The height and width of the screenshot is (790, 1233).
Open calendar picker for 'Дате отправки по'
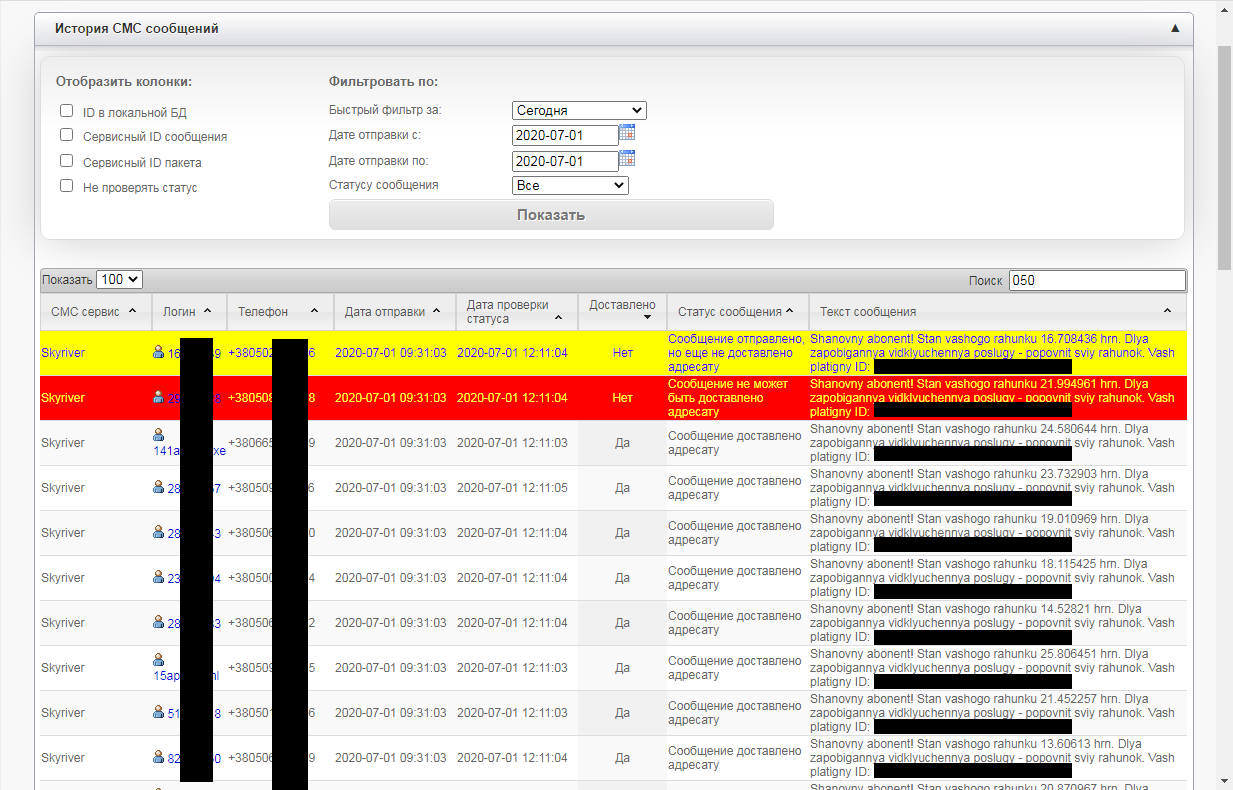pyautogui.click(x=627, y=159)
